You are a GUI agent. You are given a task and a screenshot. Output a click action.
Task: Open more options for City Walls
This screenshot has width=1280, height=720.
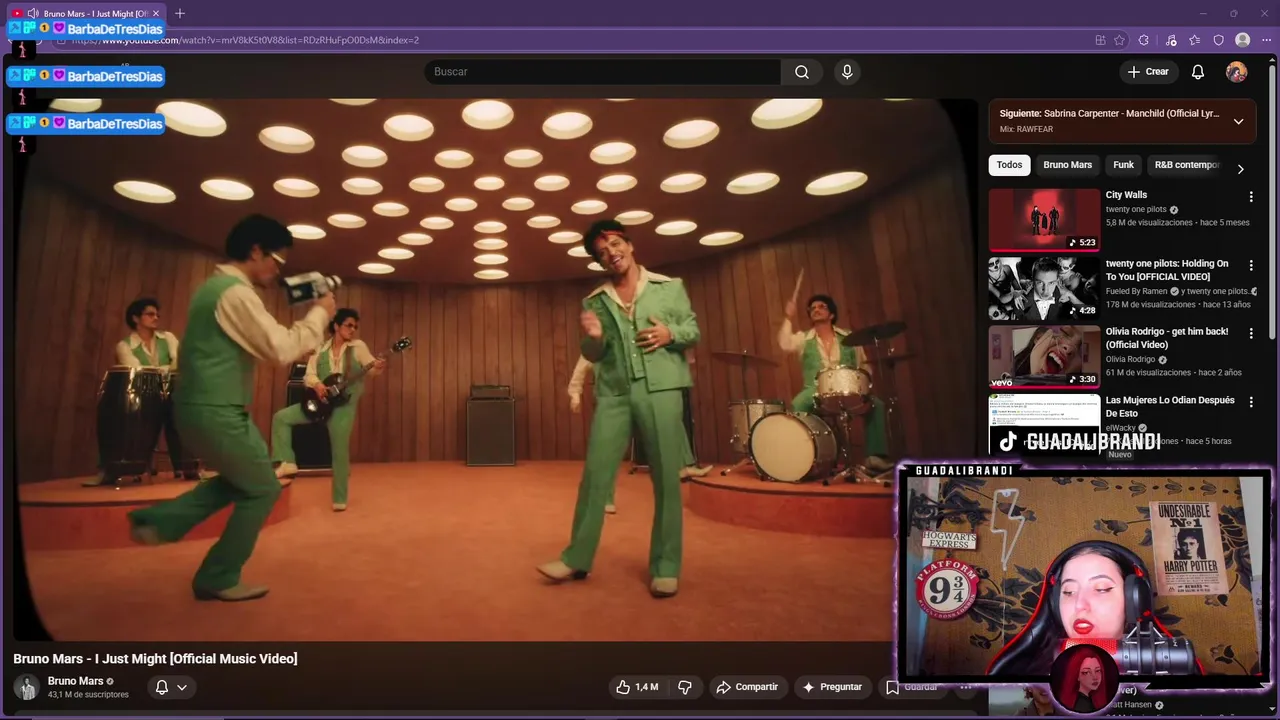(1250, 197)
